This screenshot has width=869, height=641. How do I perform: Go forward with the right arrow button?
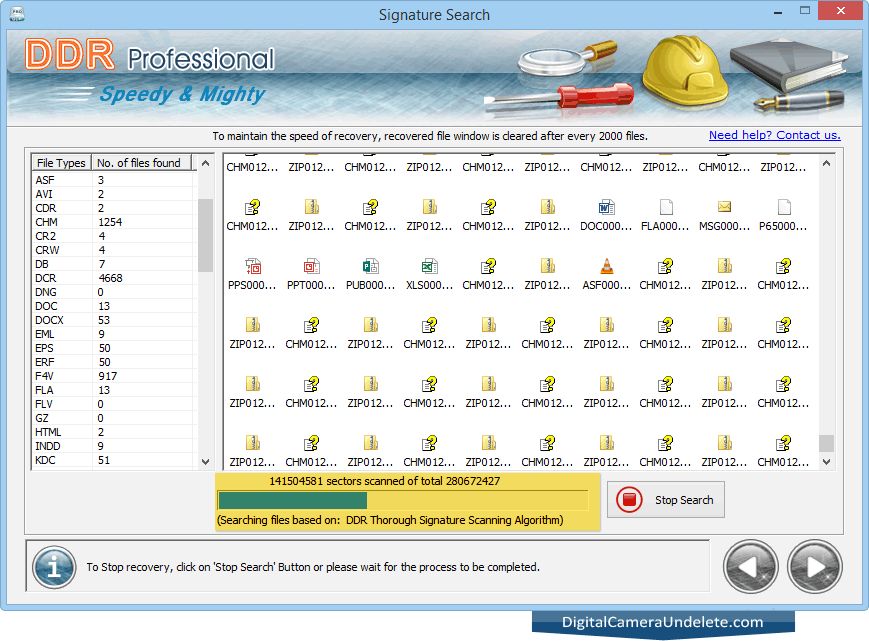(814, 567)
